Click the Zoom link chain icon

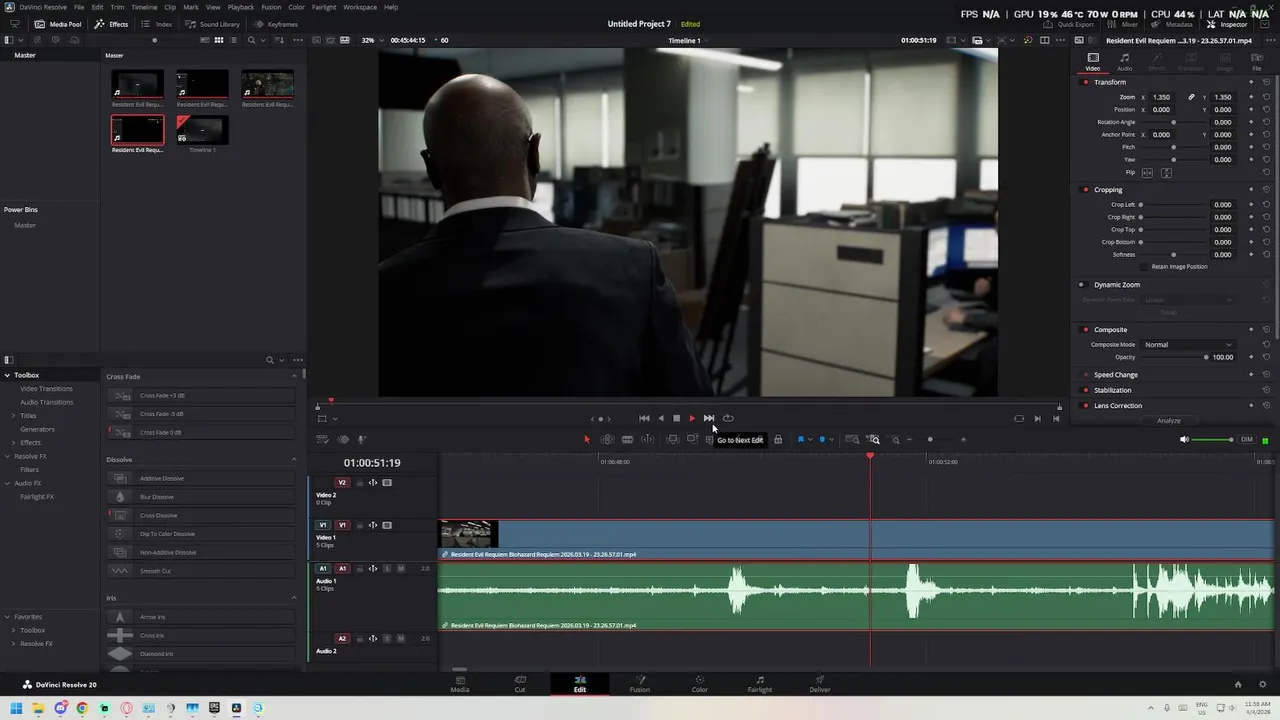pos(1191,97)
